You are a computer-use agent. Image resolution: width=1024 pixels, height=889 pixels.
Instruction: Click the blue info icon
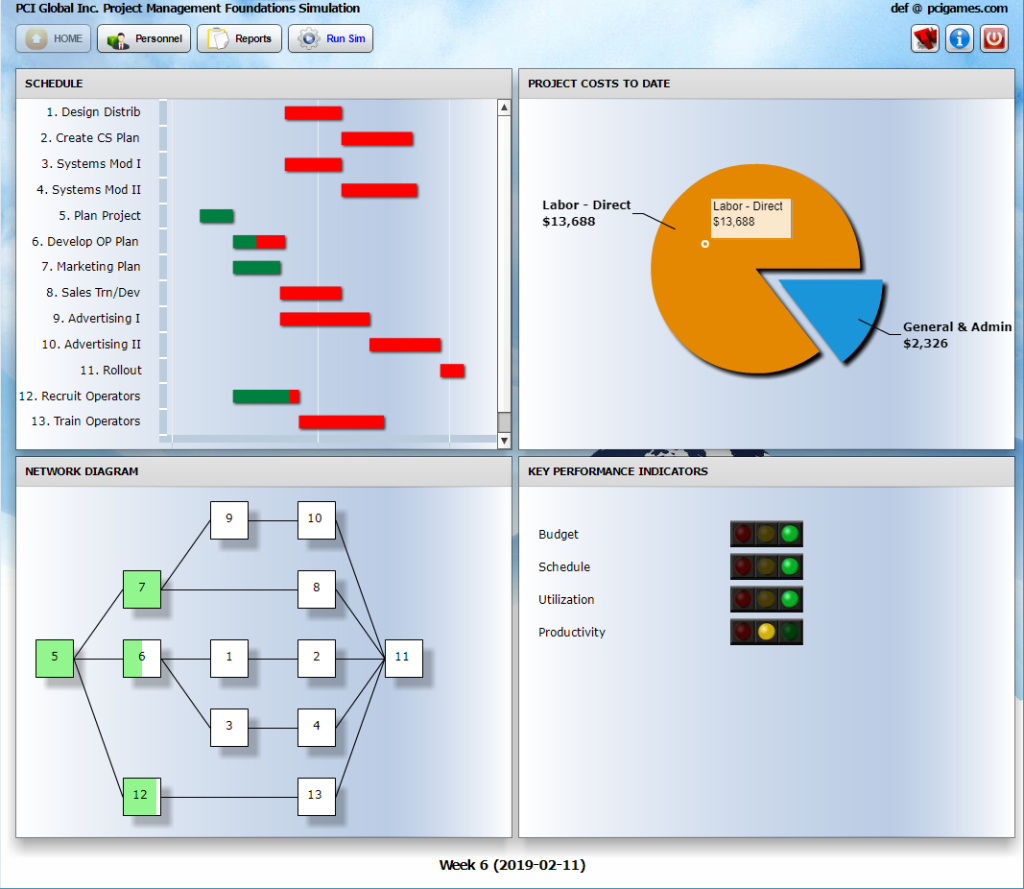959,39
